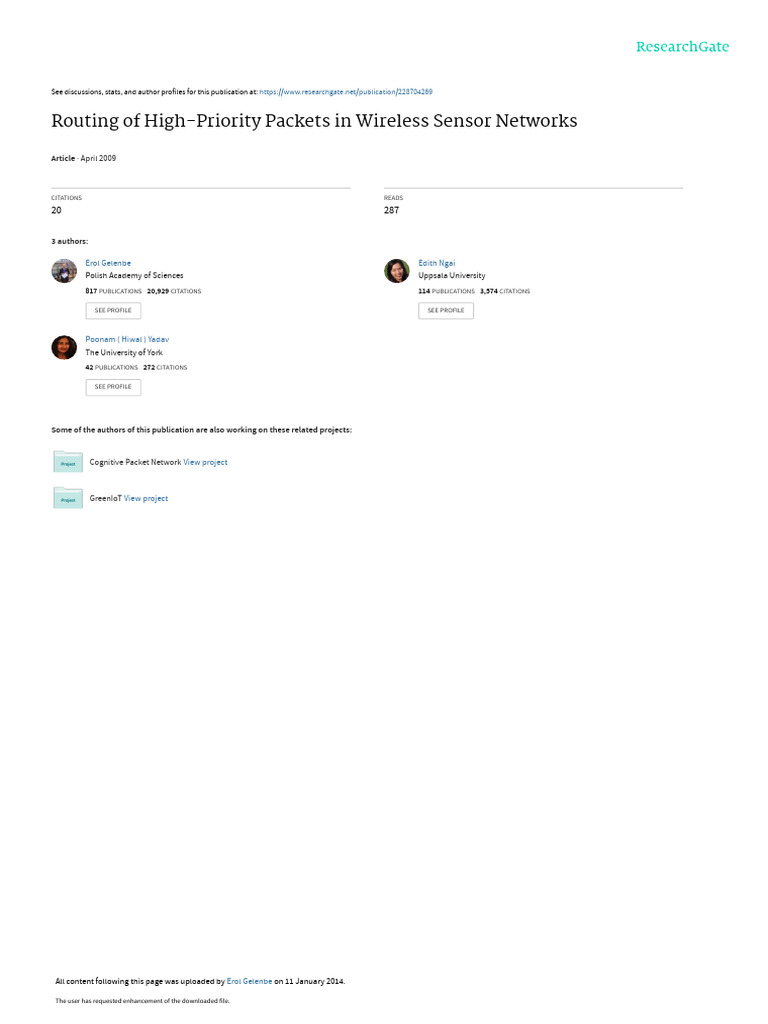The image size is (768, 1024).
Task: Open the researchgate.net publication URL
Action: [345, 92]
